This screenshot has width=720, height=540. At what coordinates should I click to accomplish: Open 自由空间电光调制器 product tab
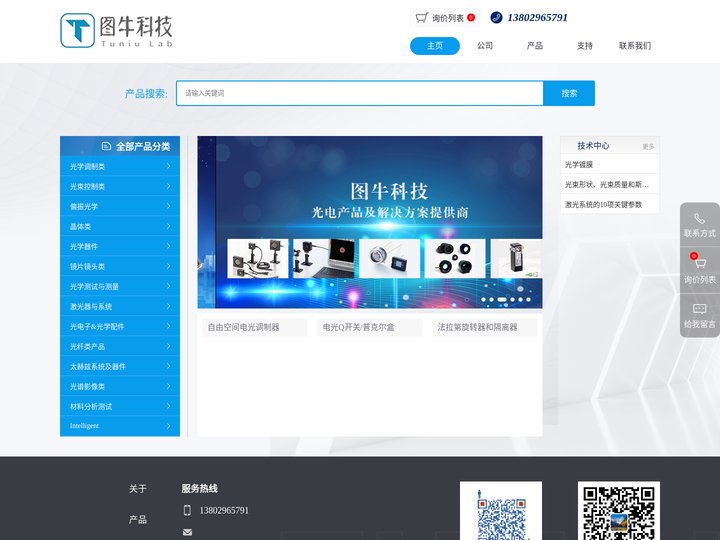pyautogui.click(x=255, y=327)
